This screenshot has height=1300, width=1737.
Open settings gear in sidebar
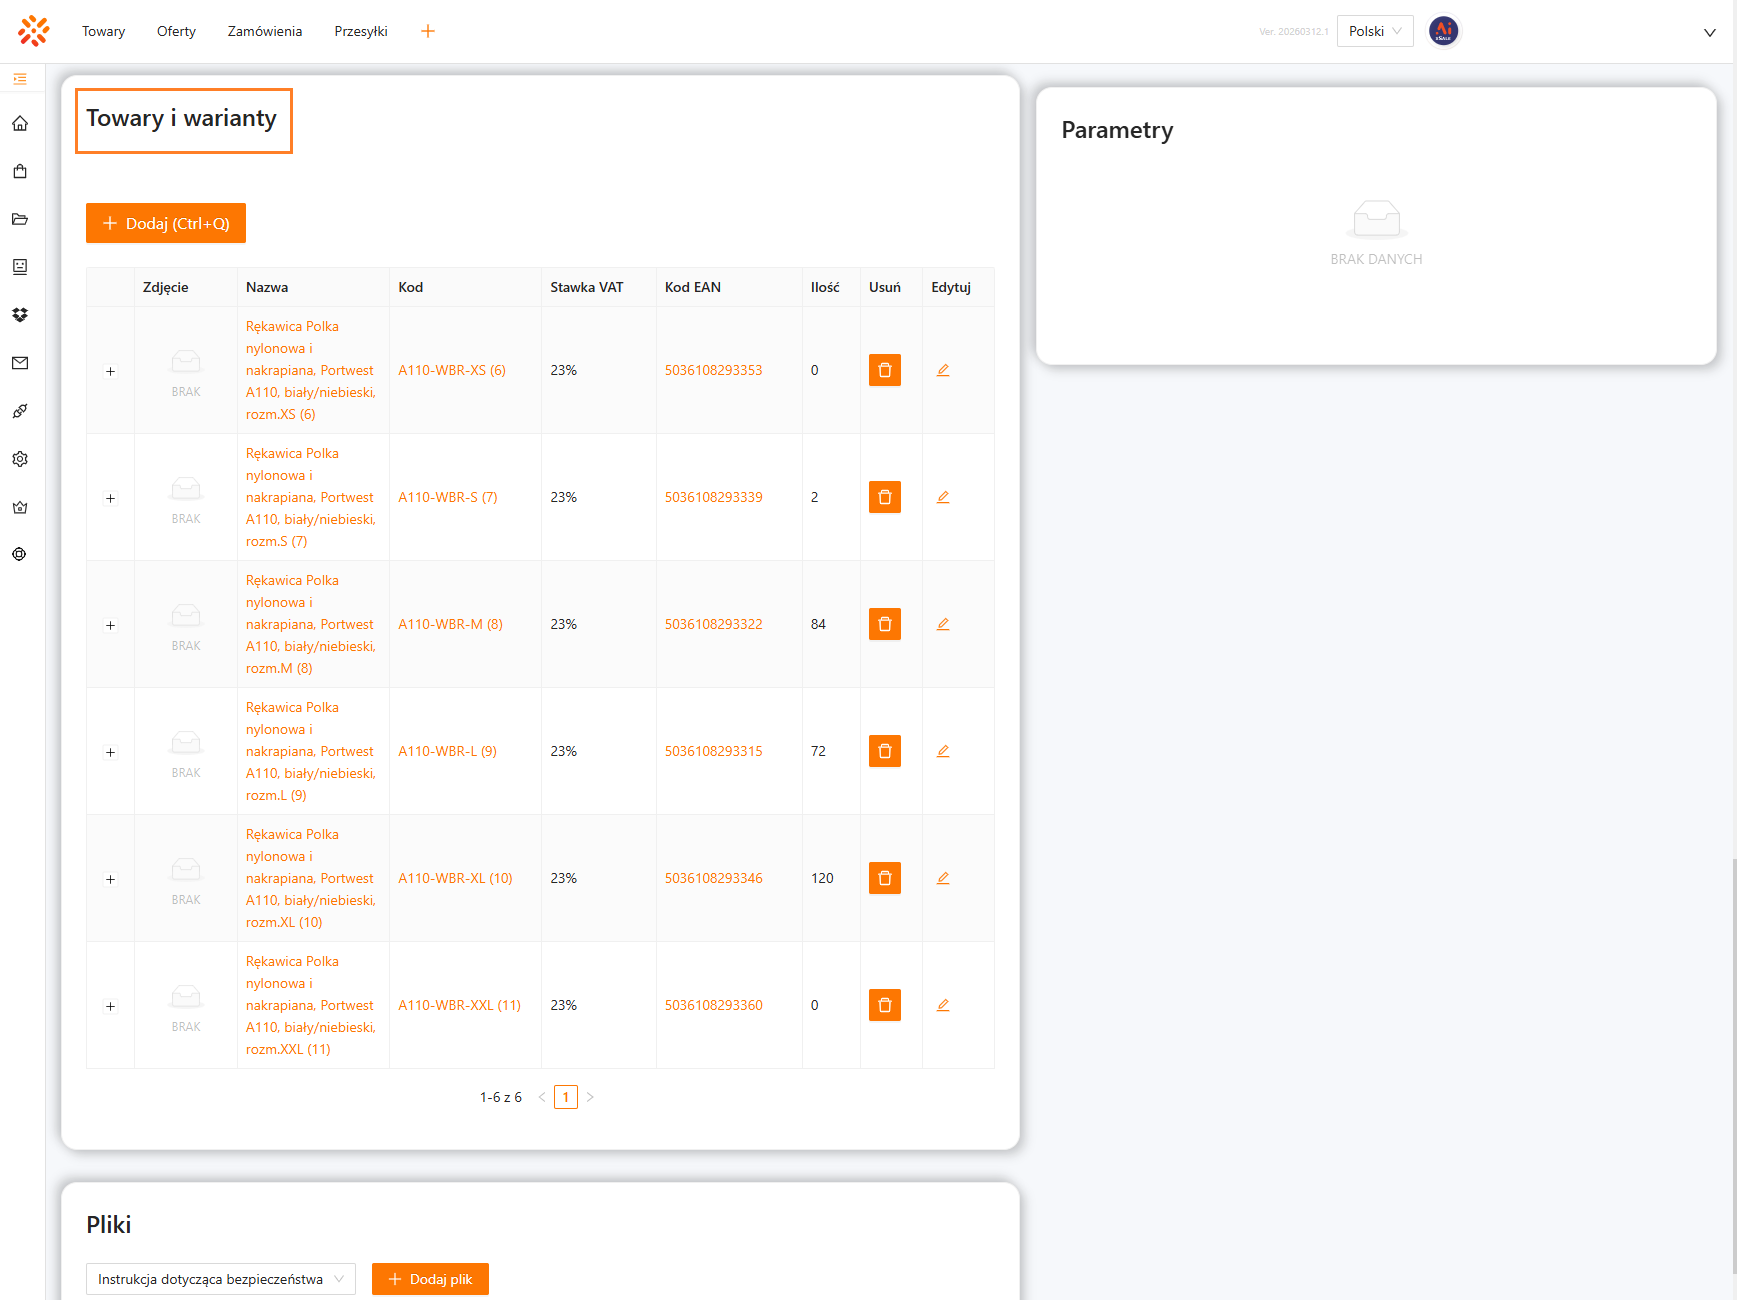pyautogui.click(x=20, y=459)
